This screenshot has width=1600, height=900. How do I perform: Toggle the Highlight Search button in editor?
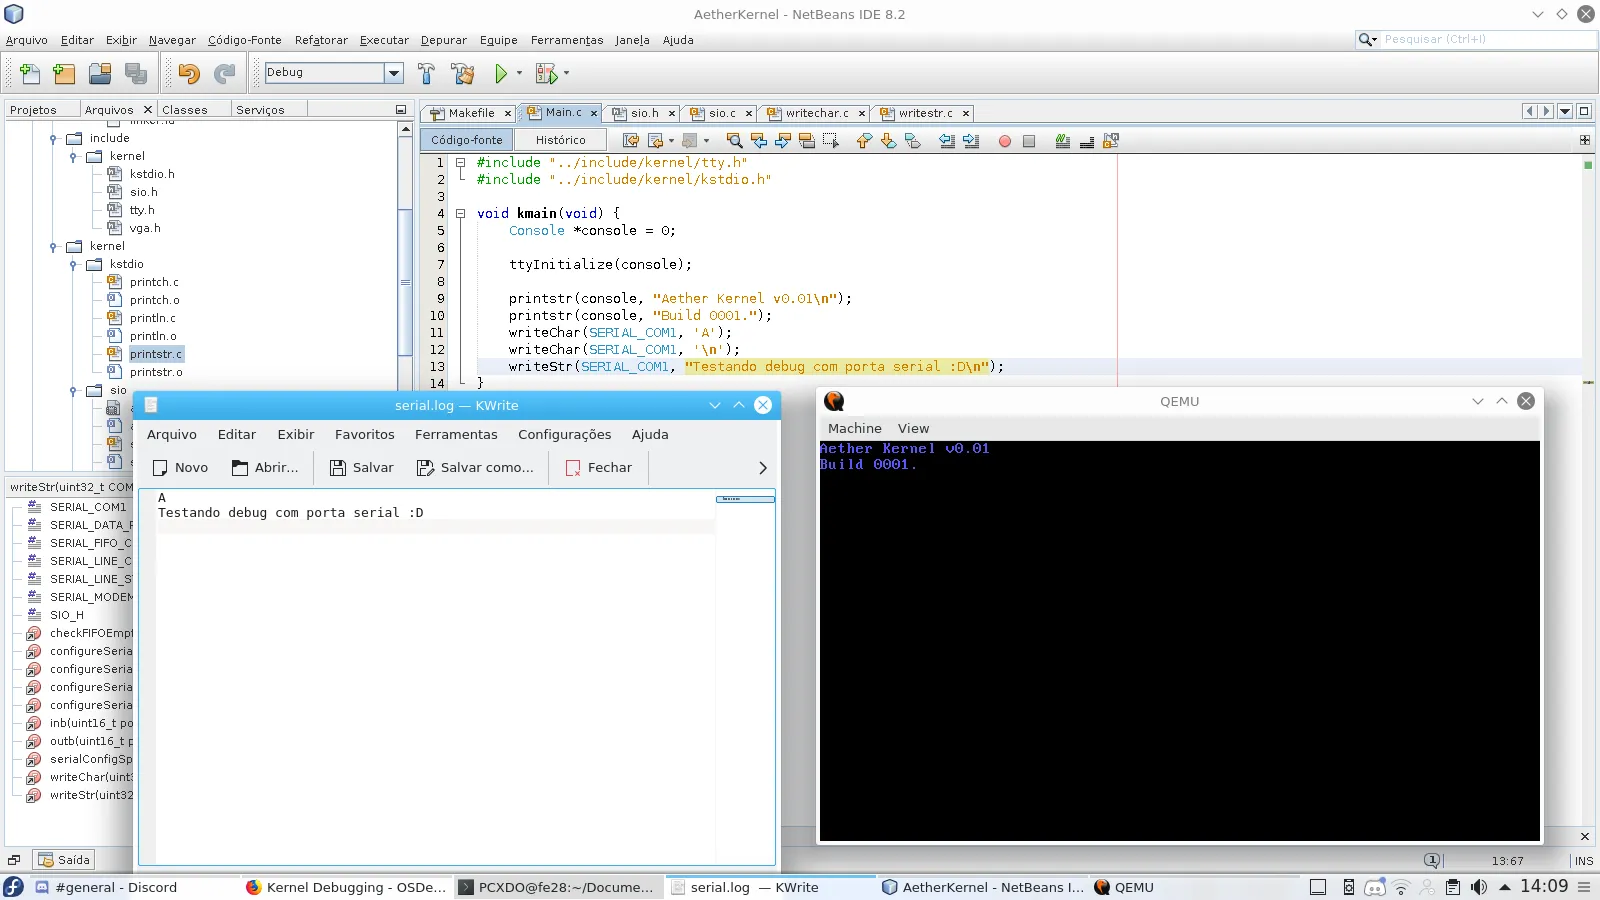tap(807, 141)
